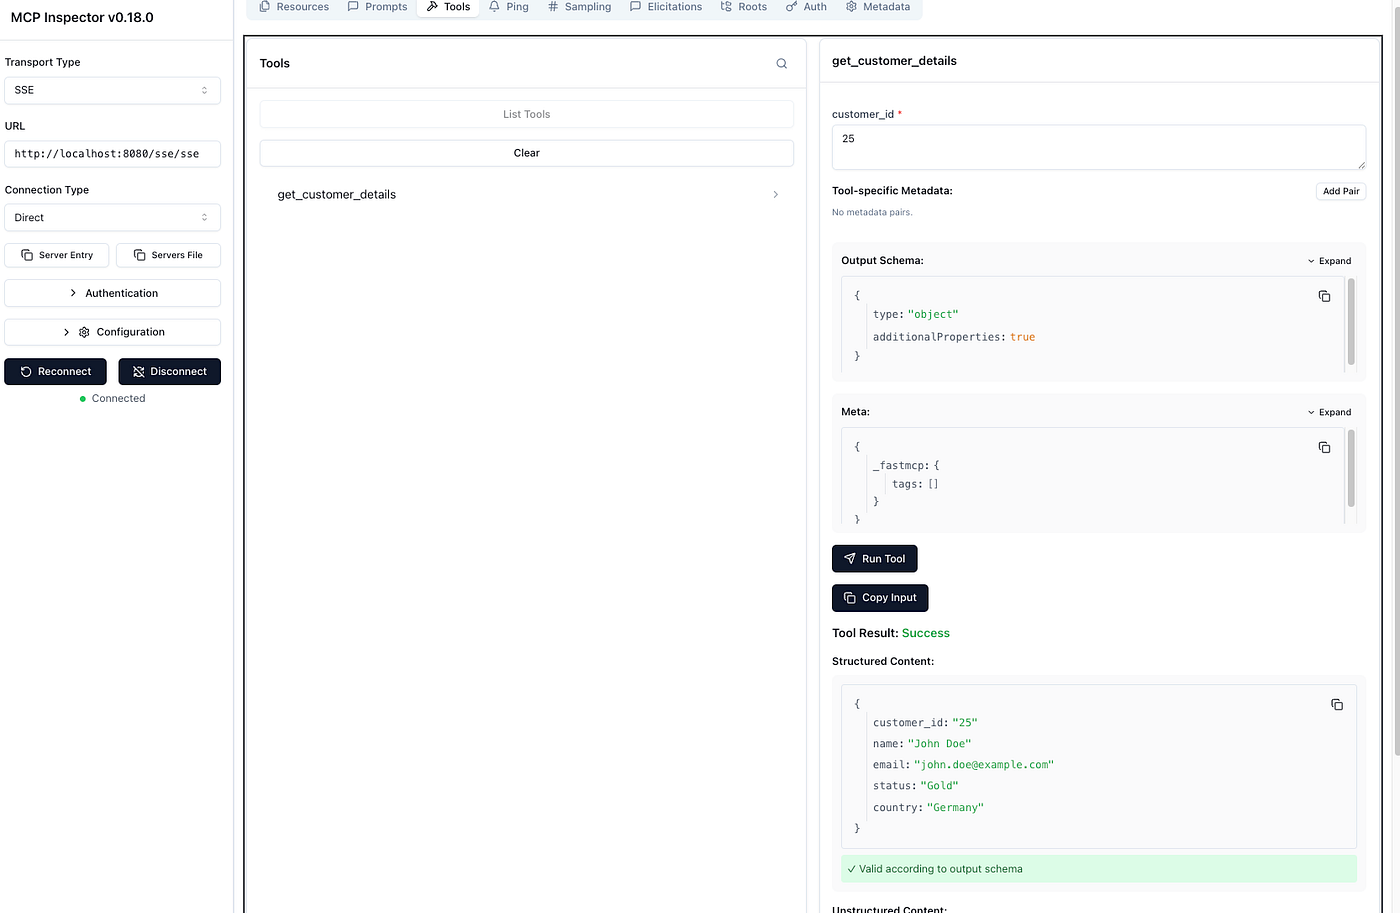Click the "No metadata pairs." text
Screen dimensions: 1400x913
[872, 212]
